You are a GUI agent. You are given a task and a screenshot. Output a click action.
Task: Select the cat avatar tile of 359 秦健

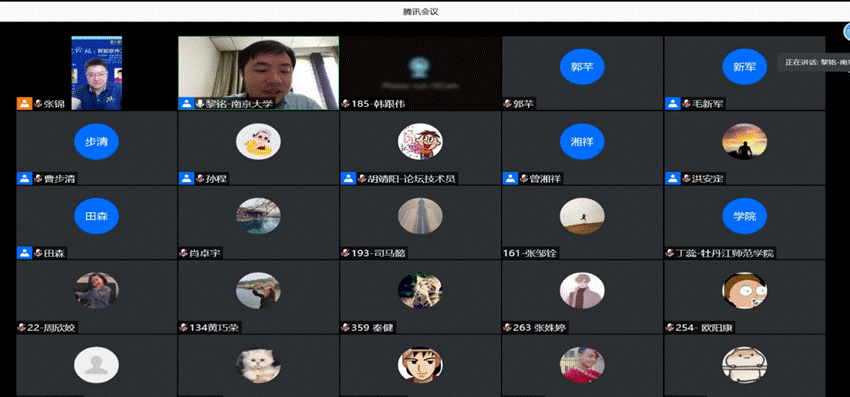[x=420, y=290]
